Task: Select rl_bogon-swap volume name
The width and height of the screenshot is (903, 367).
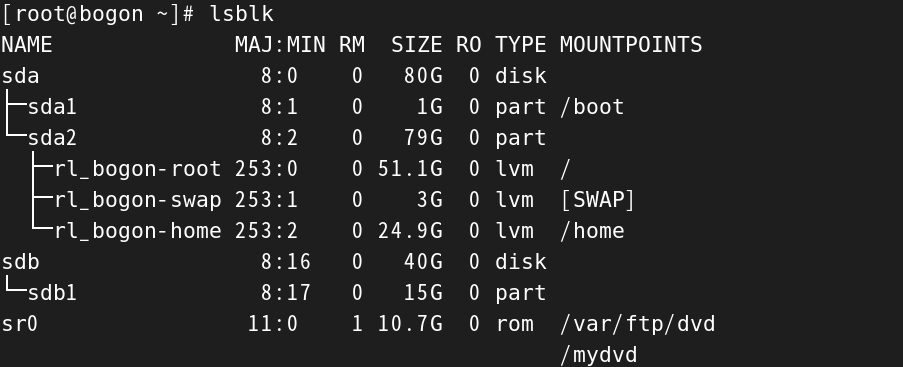Action: pos(138,200)
